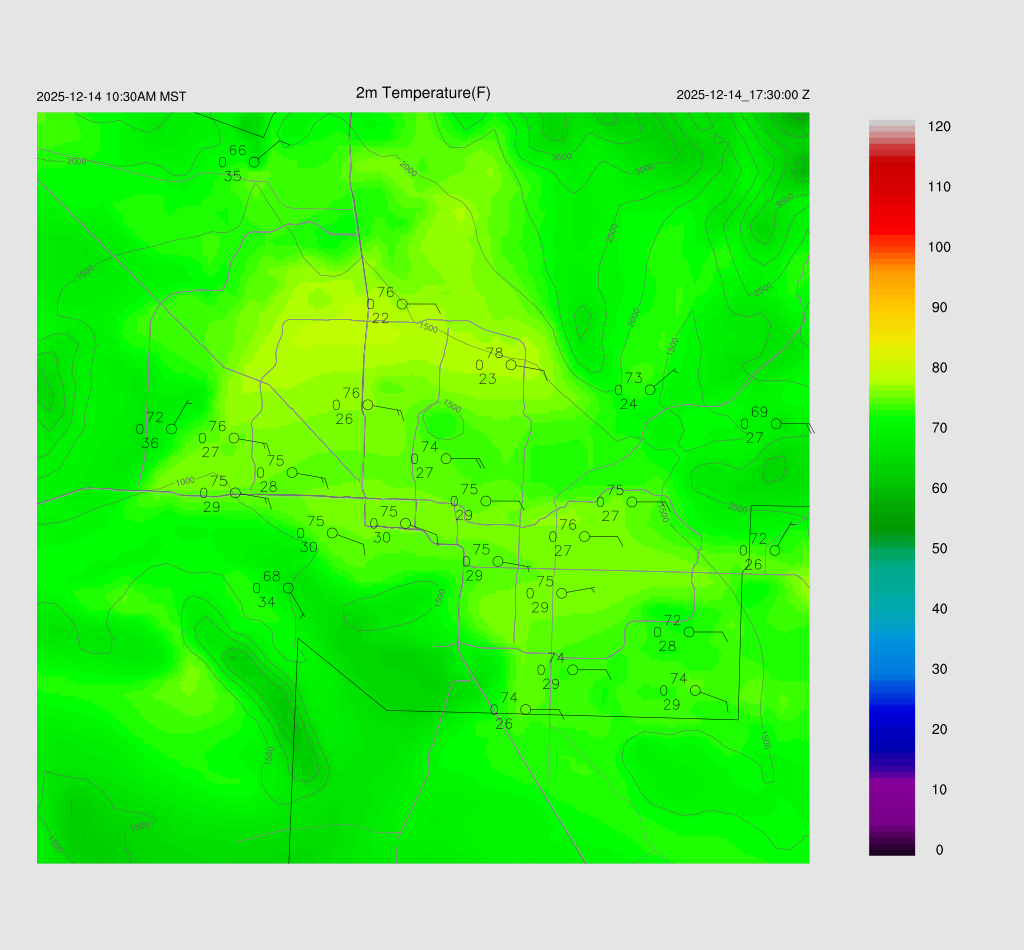Click the station circle reading 74 over 26
The image size is (1024, 950).
click(526, 710)
